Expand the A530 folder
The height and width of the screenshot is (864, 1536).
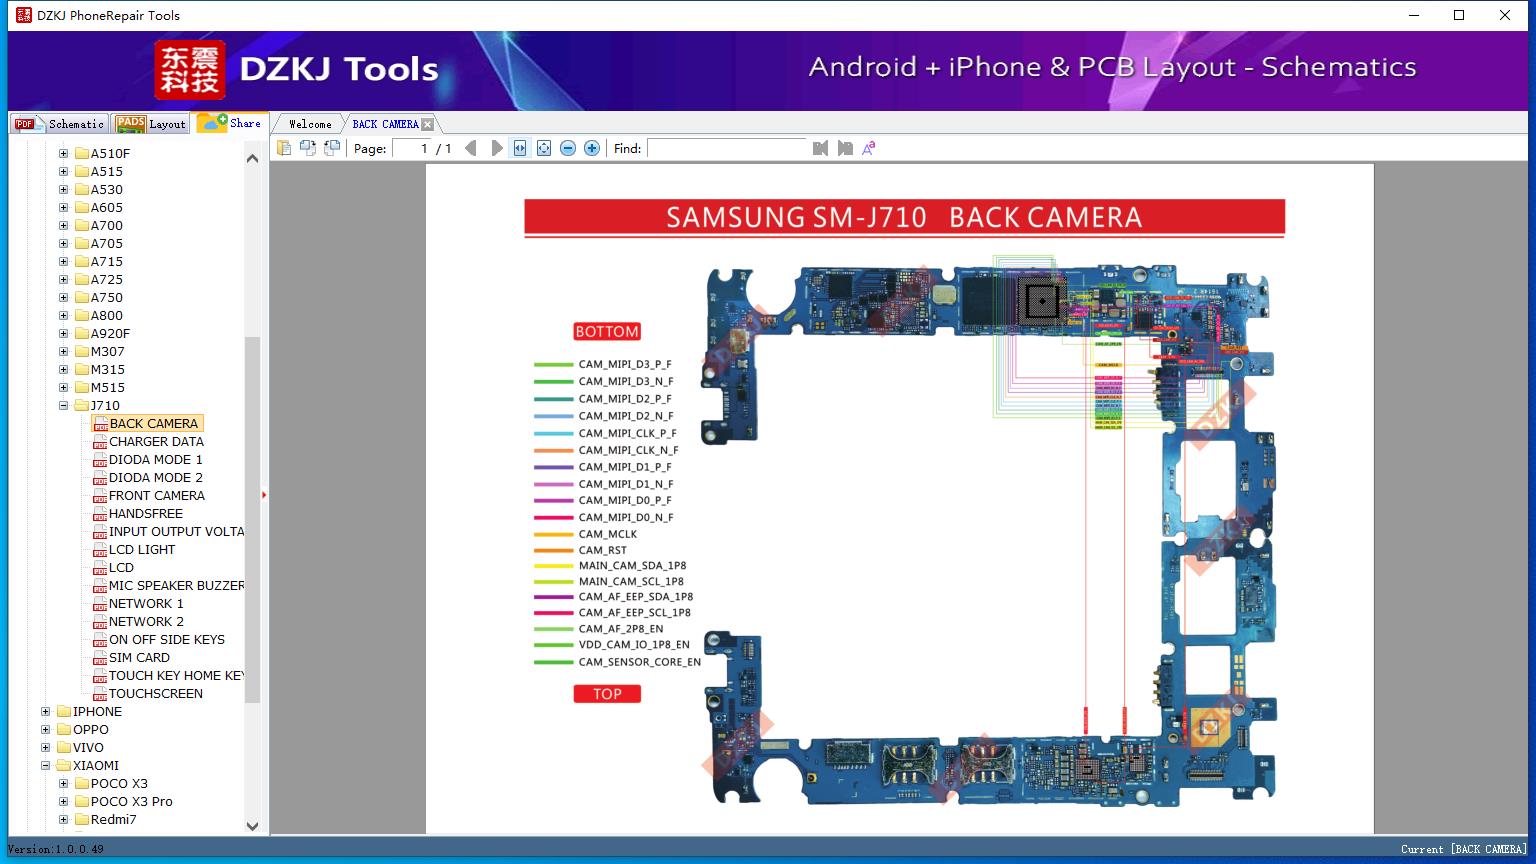coord(64,190)
